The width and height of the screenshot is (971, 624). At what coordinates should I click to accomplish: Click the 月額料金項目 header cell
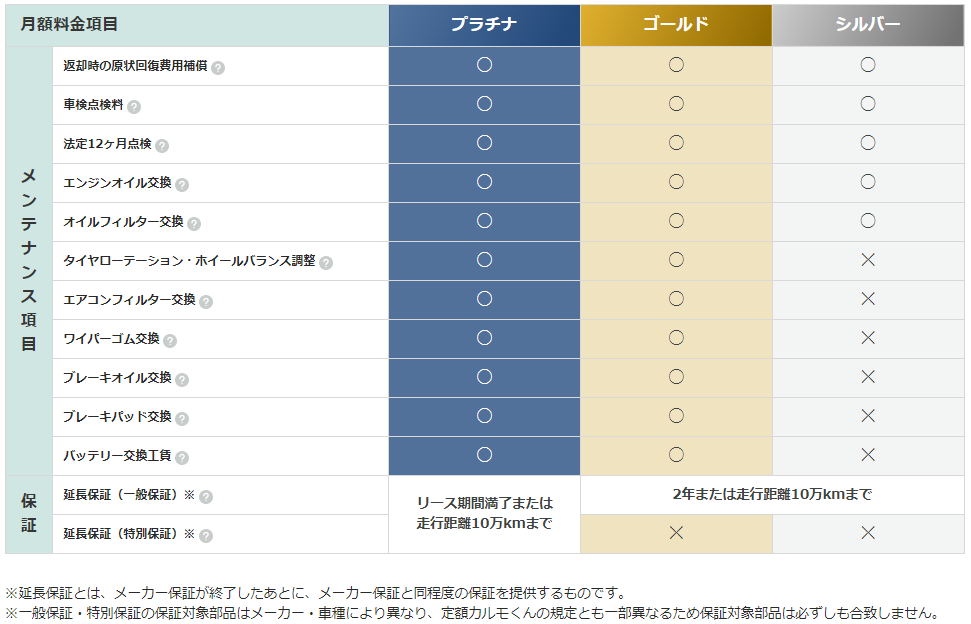coord(197,25)
